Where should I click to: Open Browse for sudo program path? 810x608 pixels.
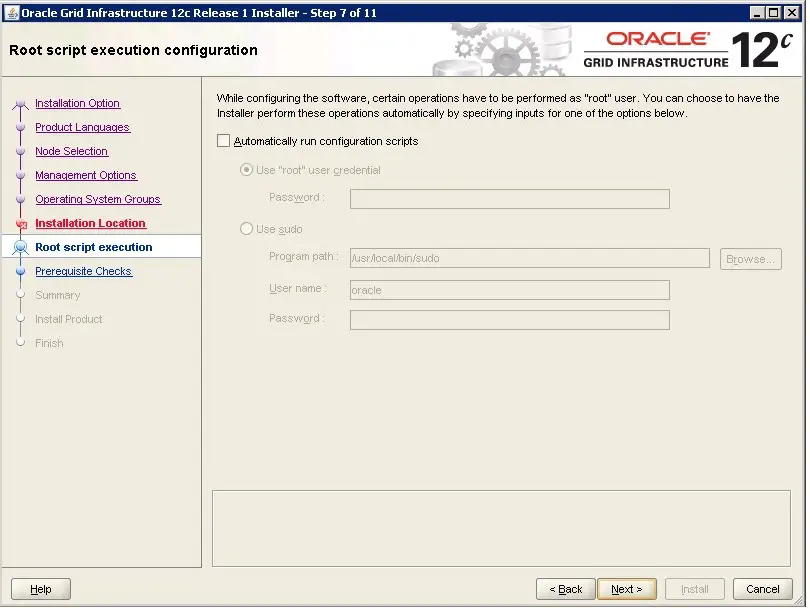tap(751, 259)
